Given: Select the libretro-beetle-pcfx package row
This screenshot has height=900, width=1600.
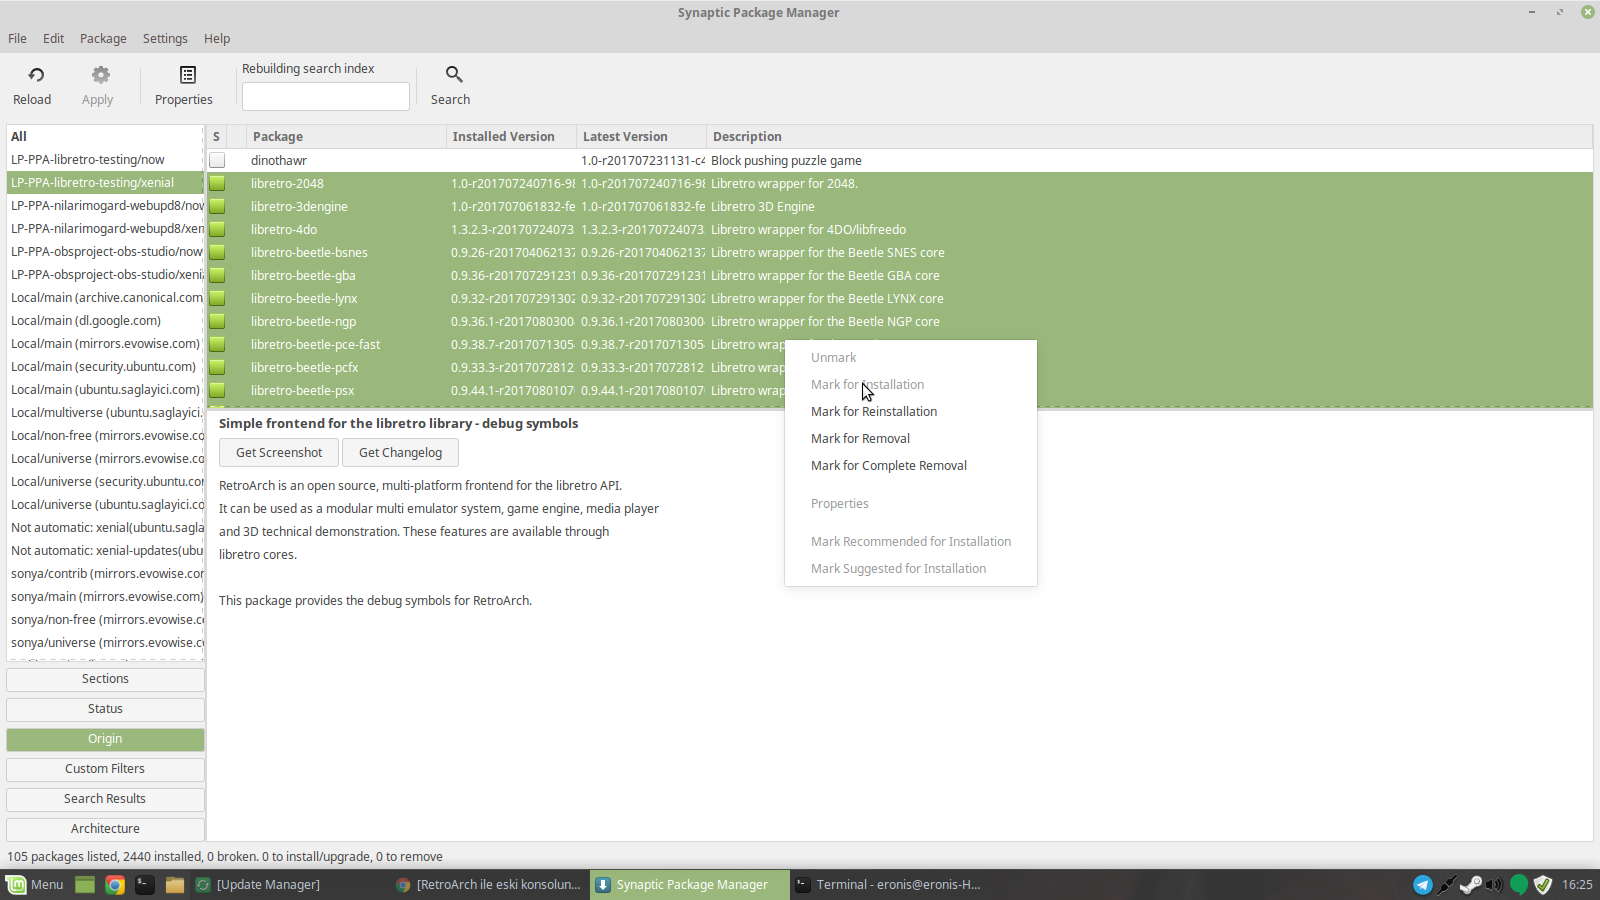Looking at the screenshot, I should [x=495, y=367].
